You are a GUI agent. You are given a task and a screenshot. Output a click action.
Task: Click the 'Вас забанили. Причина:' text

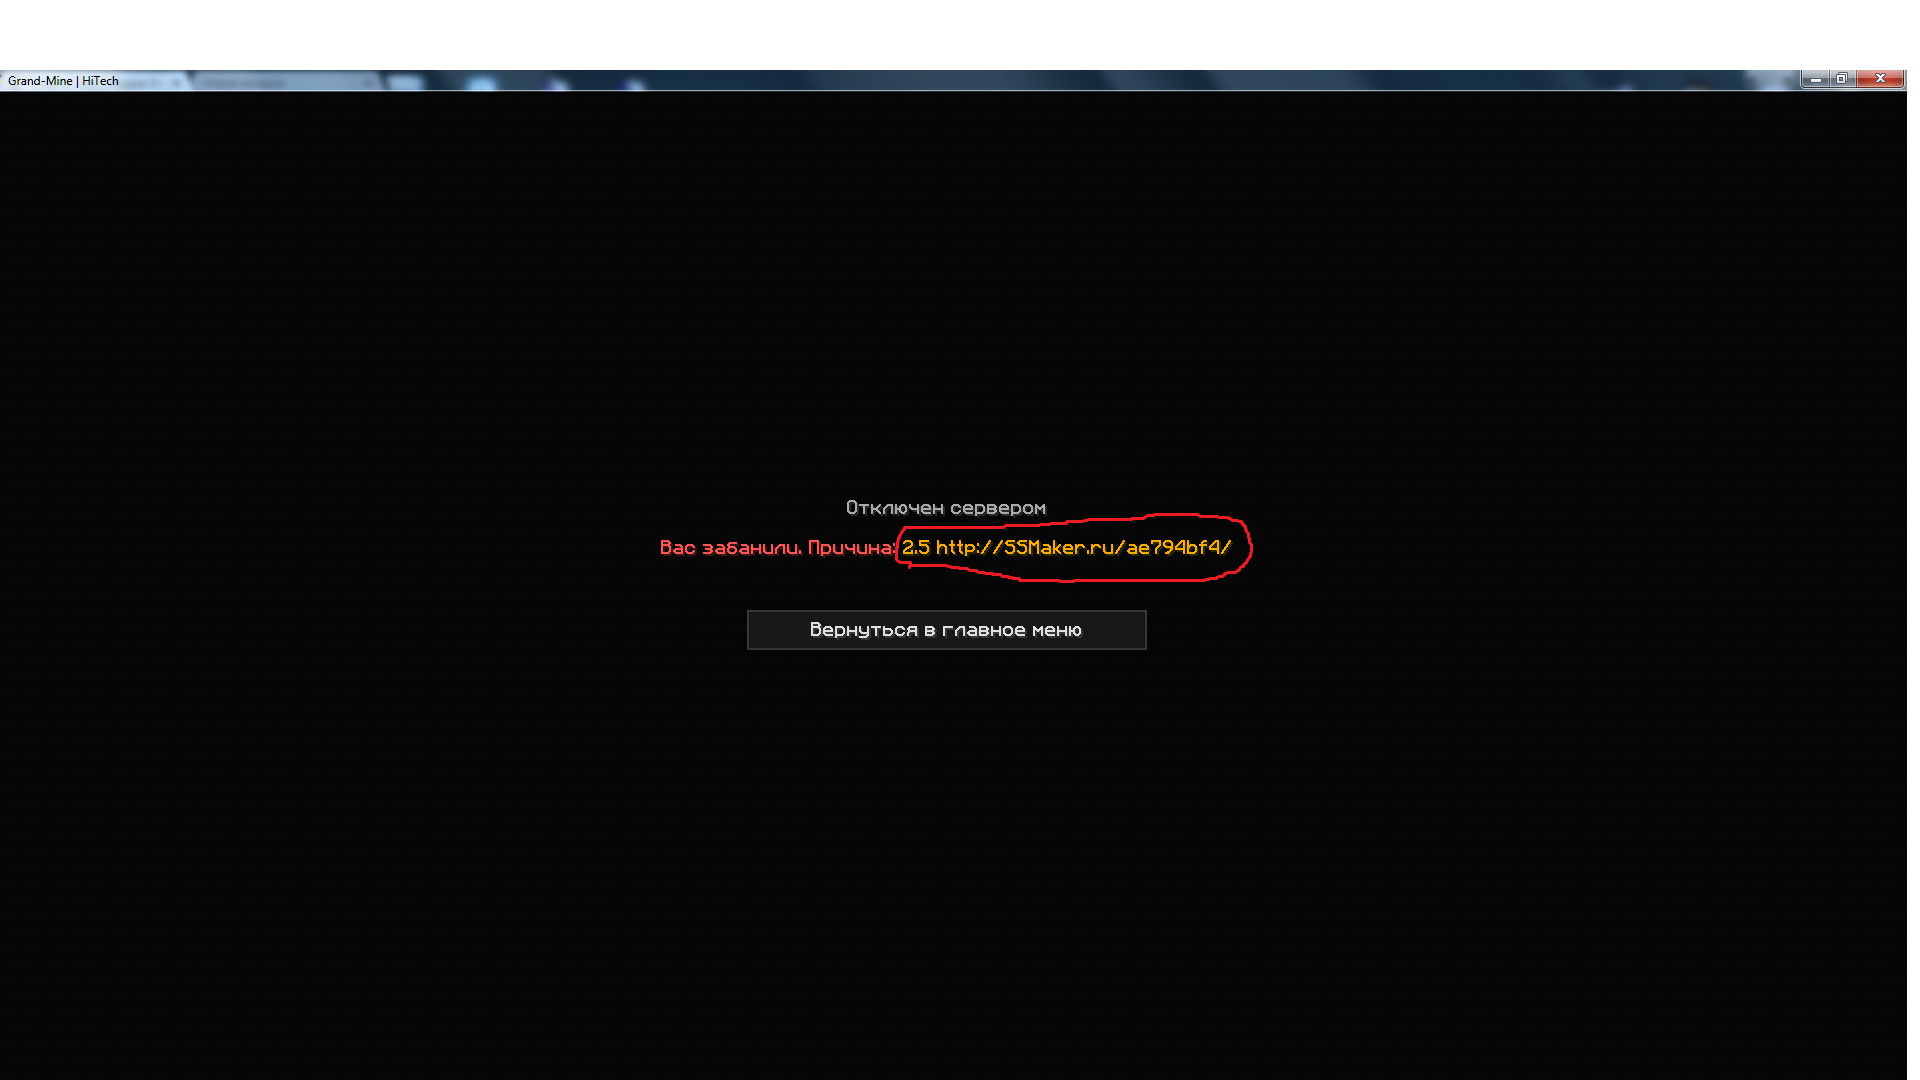(778, 548)
